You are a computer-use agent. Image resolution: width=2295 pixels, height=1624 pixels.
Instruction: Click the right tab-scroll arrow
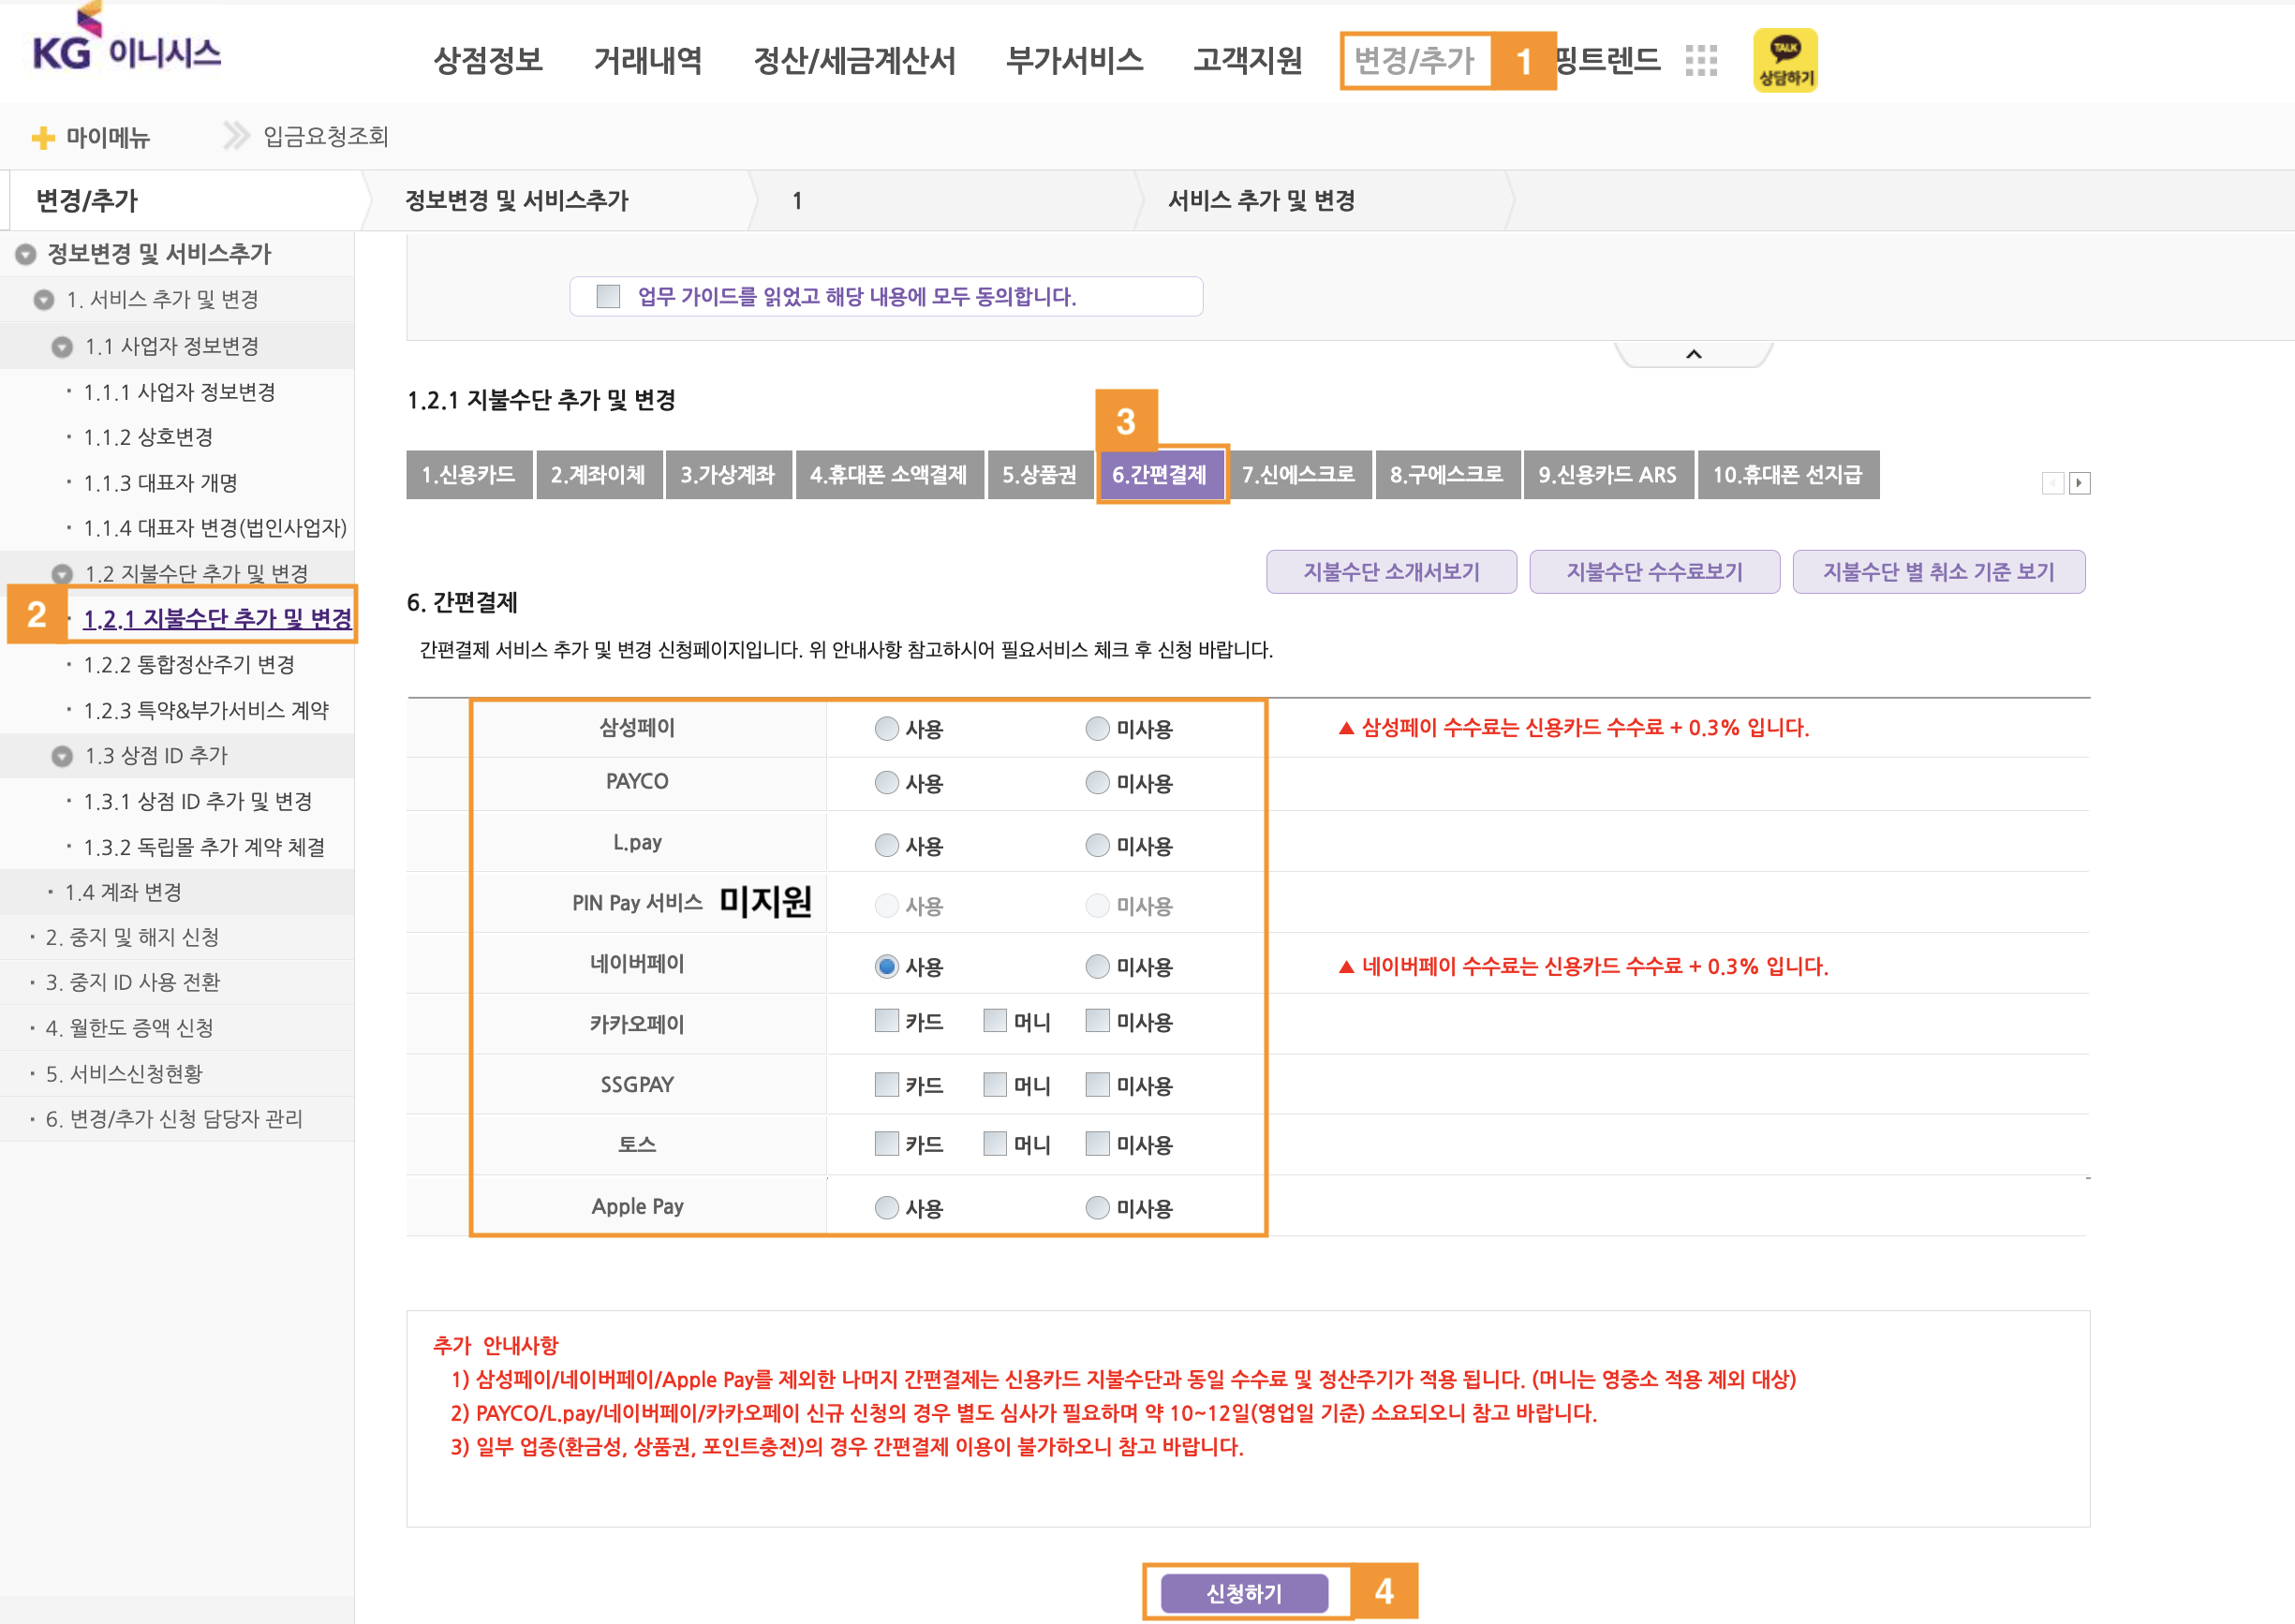[2079, 483]
